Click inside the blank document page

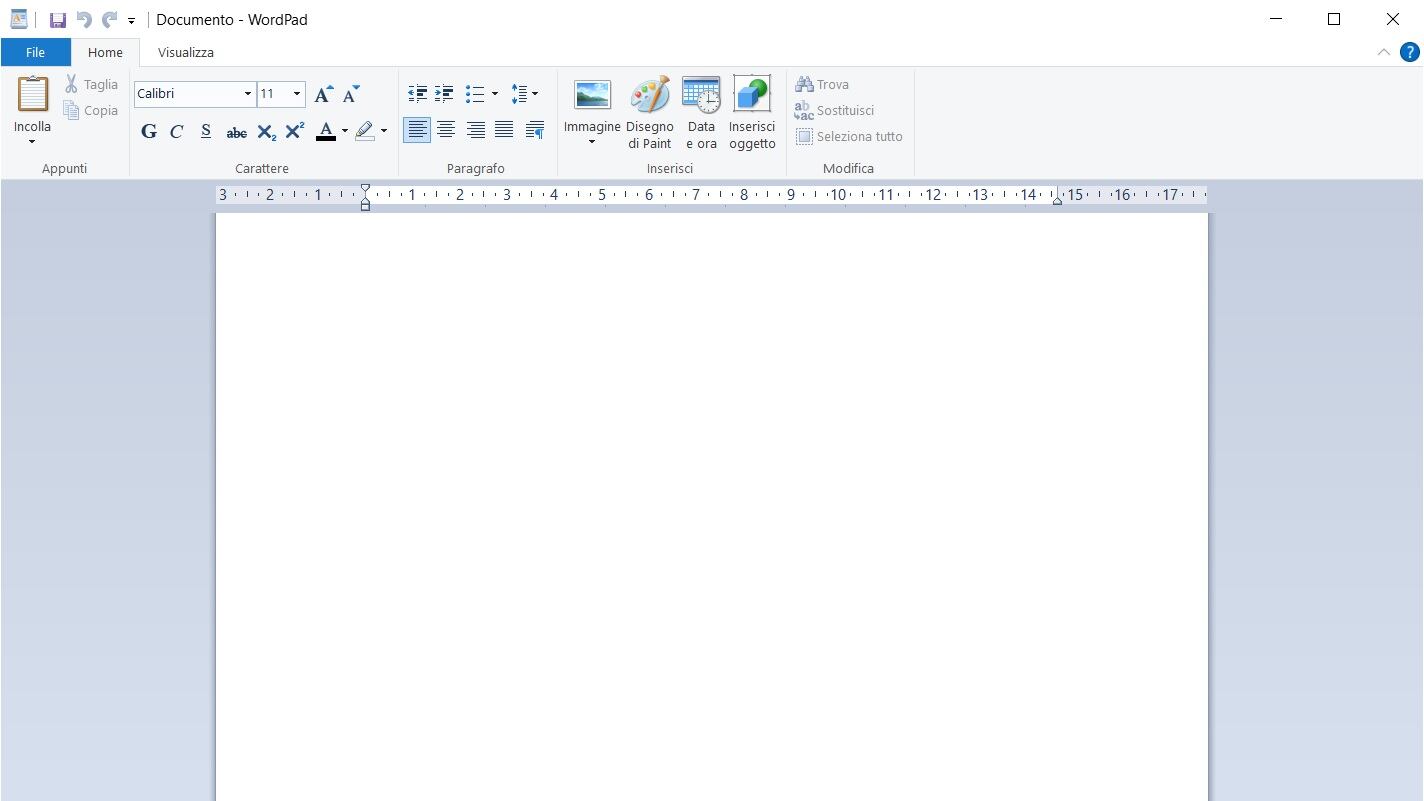click(711, 506)
